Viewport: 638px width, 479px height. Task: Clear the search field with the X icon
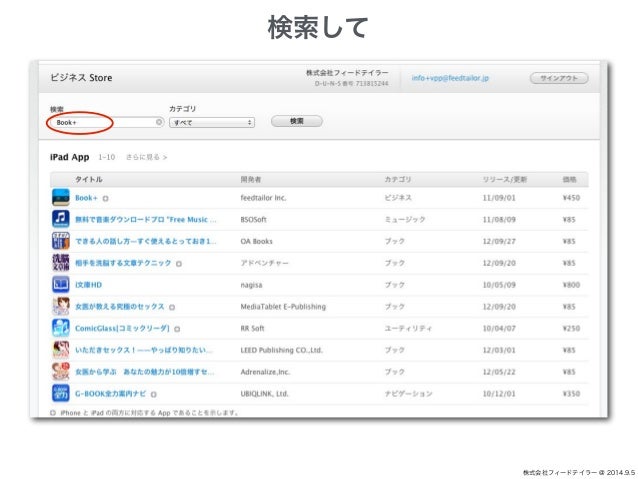click(159, 122)
